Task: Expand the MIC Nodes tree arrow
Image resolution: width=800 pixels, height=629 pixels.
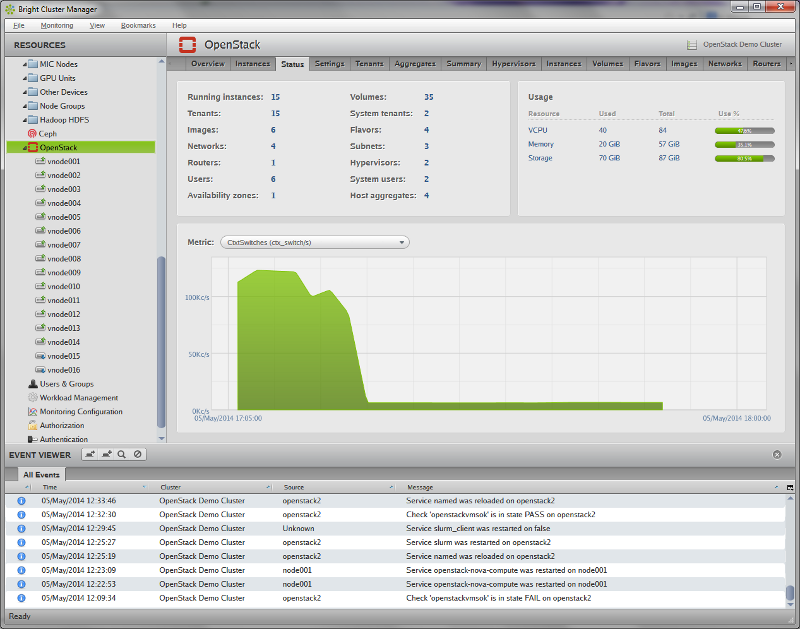Action: tap(24, 64)
